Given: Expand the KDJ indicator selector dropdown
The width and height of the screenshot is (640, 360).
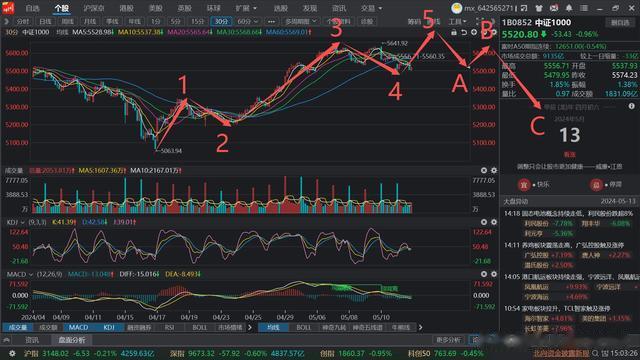Looking at the screenshot, I should 15,222.
